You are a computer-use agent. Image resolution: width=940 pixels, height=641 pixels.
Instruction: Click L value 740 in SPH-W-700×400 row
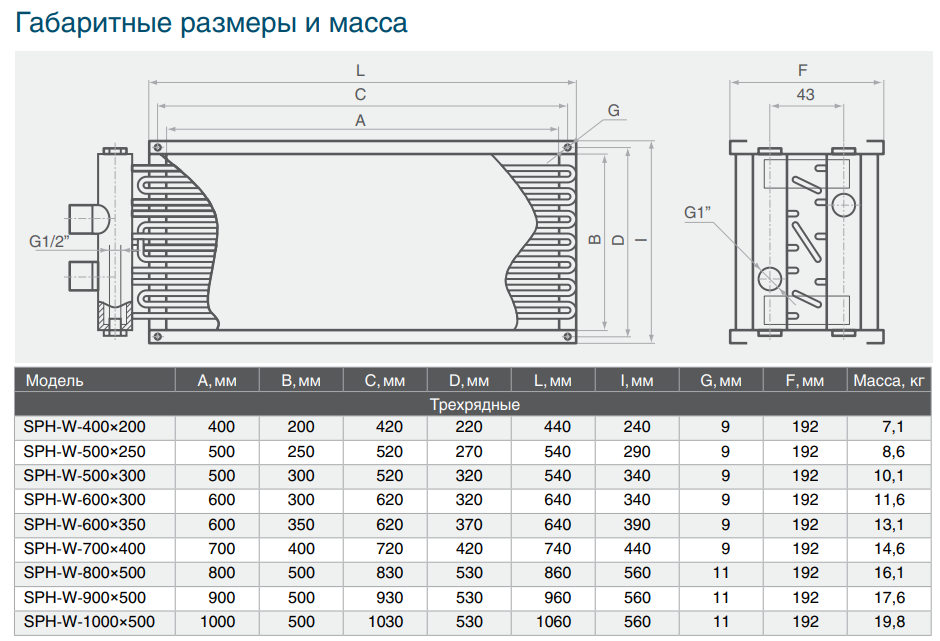[558, 549]
